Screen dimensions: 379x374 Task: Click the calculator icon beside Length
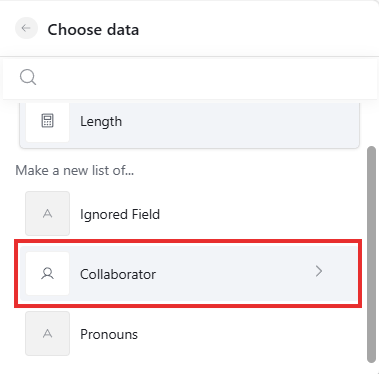click(47, 121)
